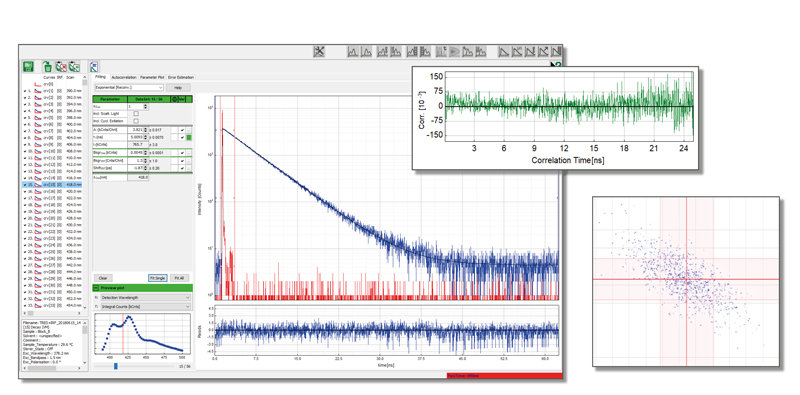Image resolution: width=800 pixels, height=395 pixels.
Task: Click the Fit Single button
Action: coord(158,278)
